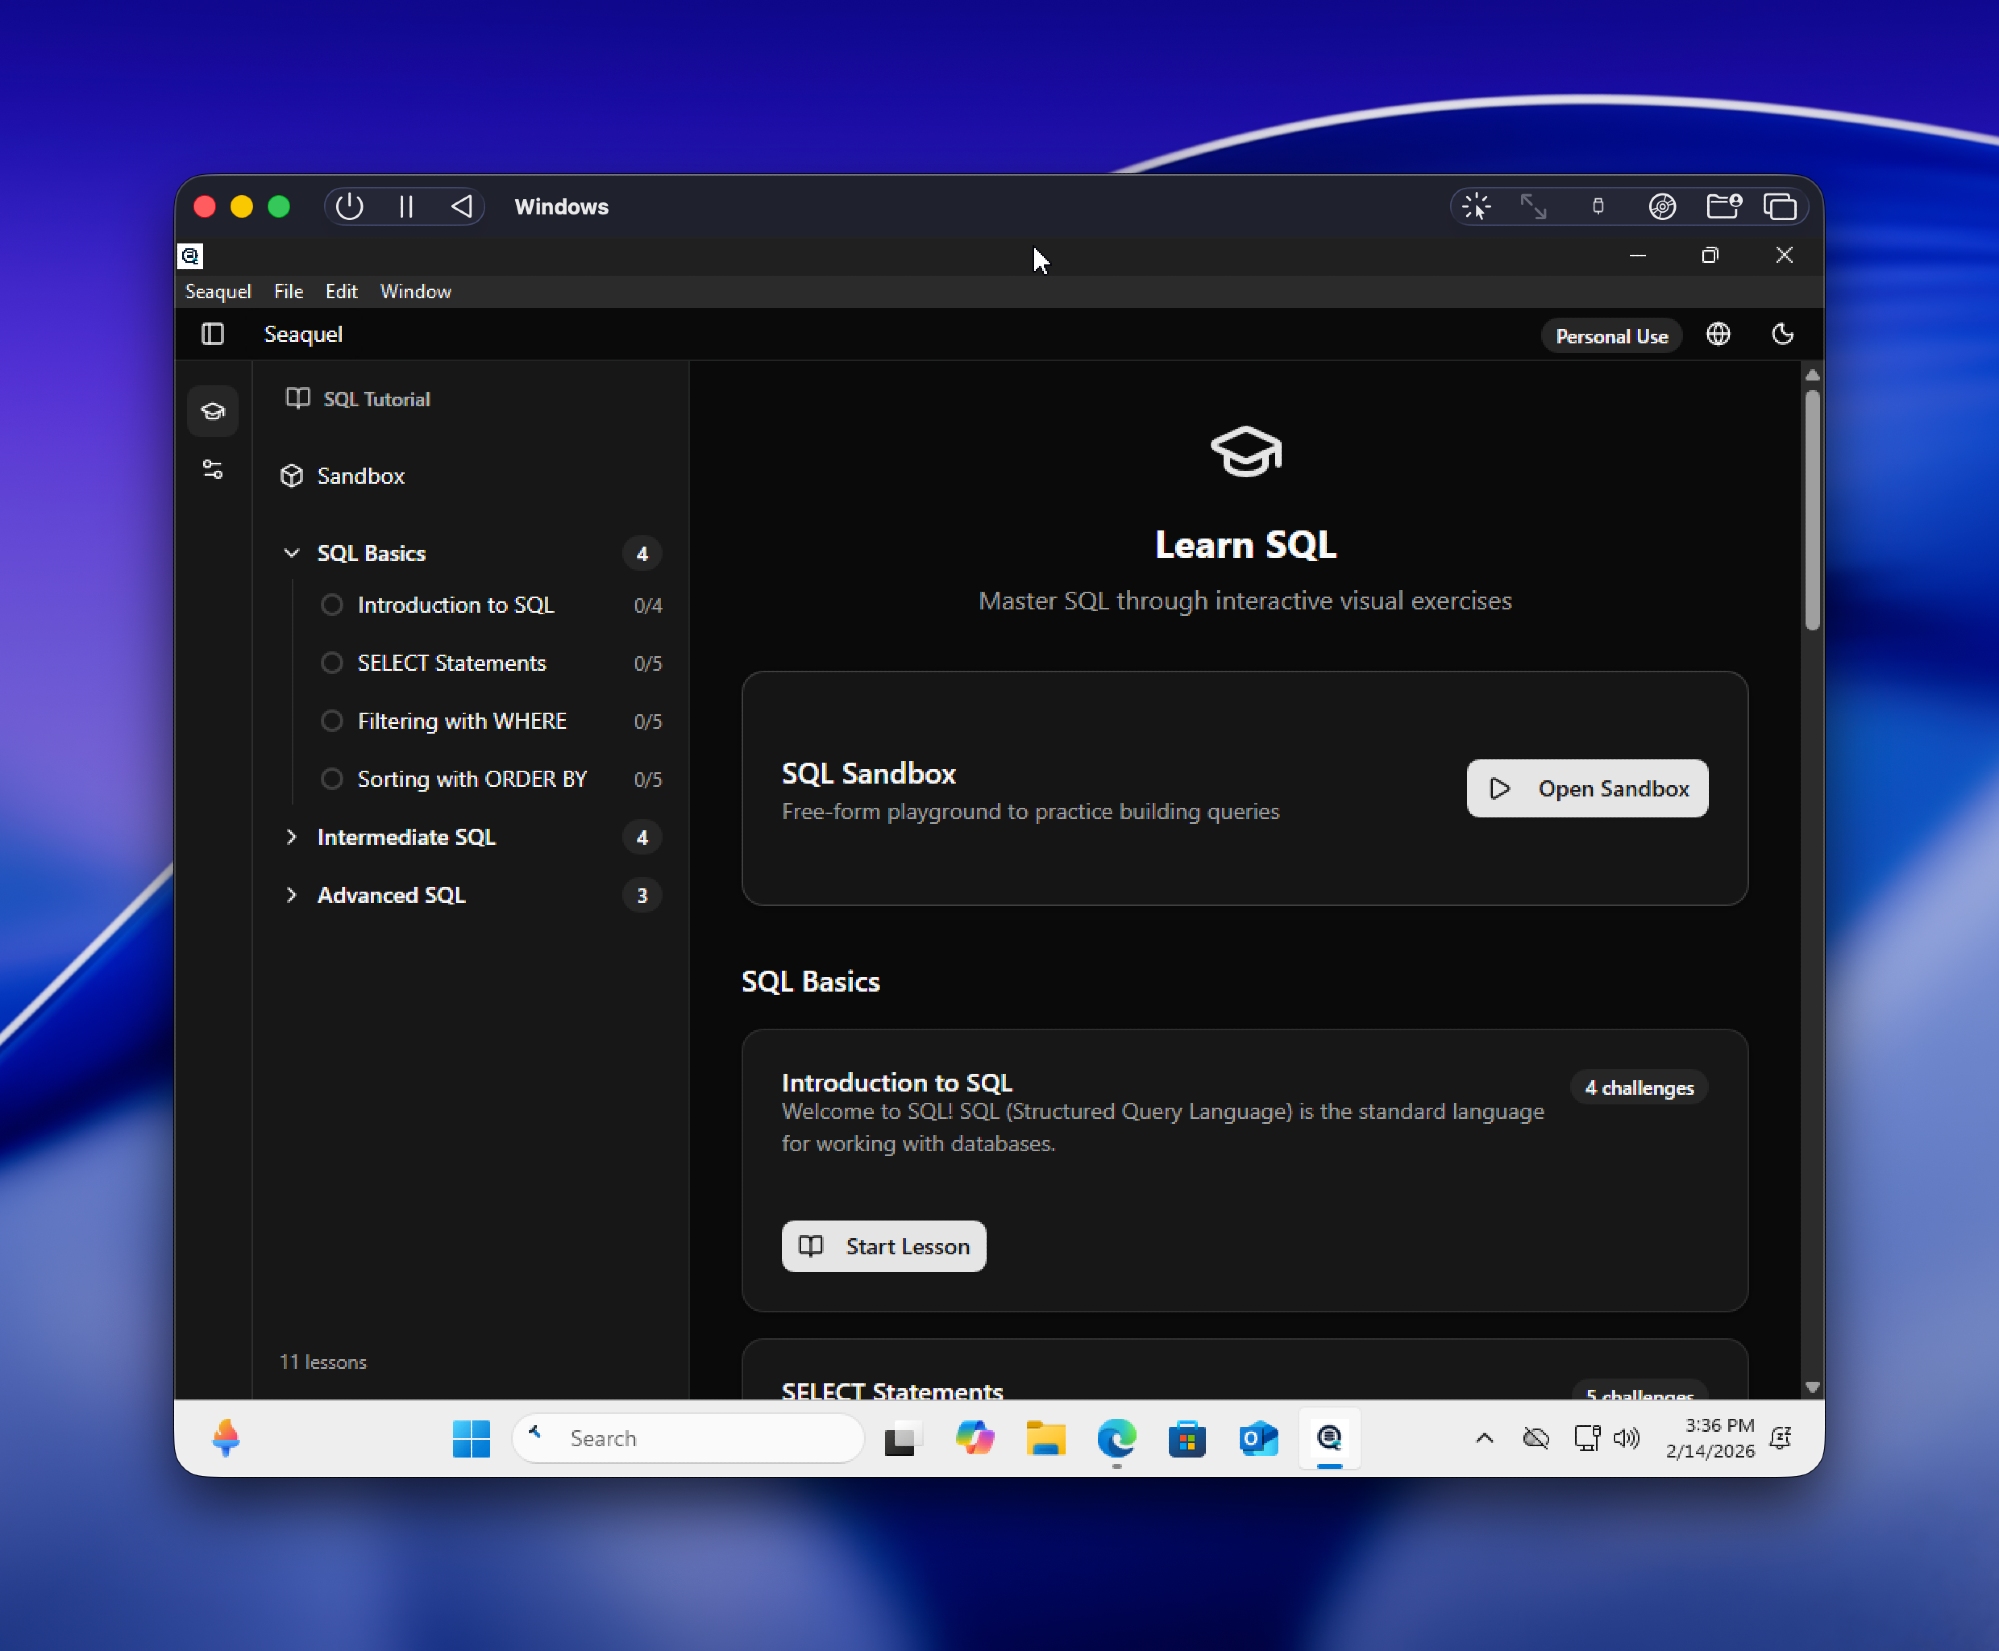1999x1651 pixels.
Task: Expand the Intermediate SQL section
Action: [292, 837]
